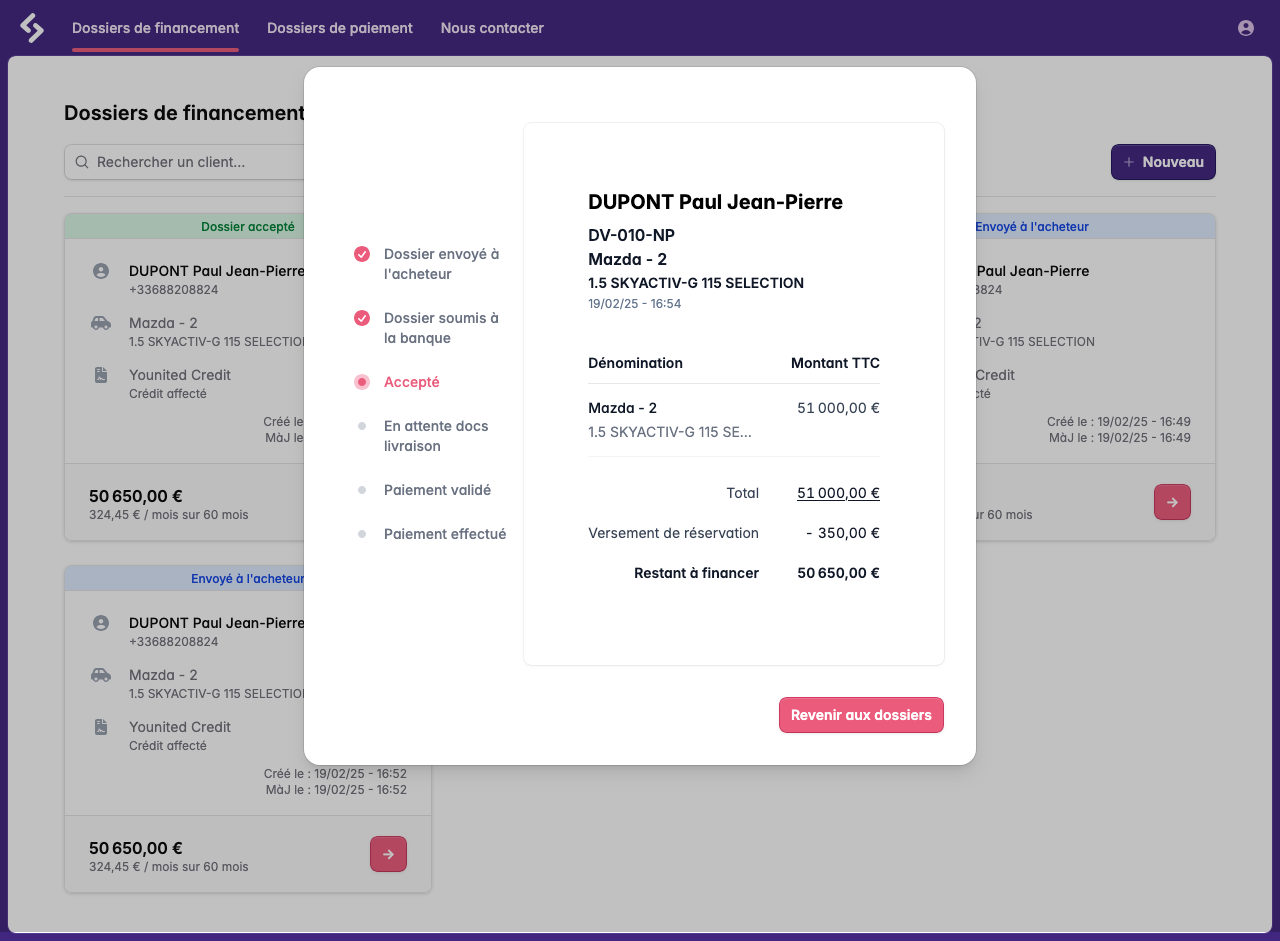Click the underlined Total amount 51 000,00 €

pyautogui.click(x=838, y=493)
